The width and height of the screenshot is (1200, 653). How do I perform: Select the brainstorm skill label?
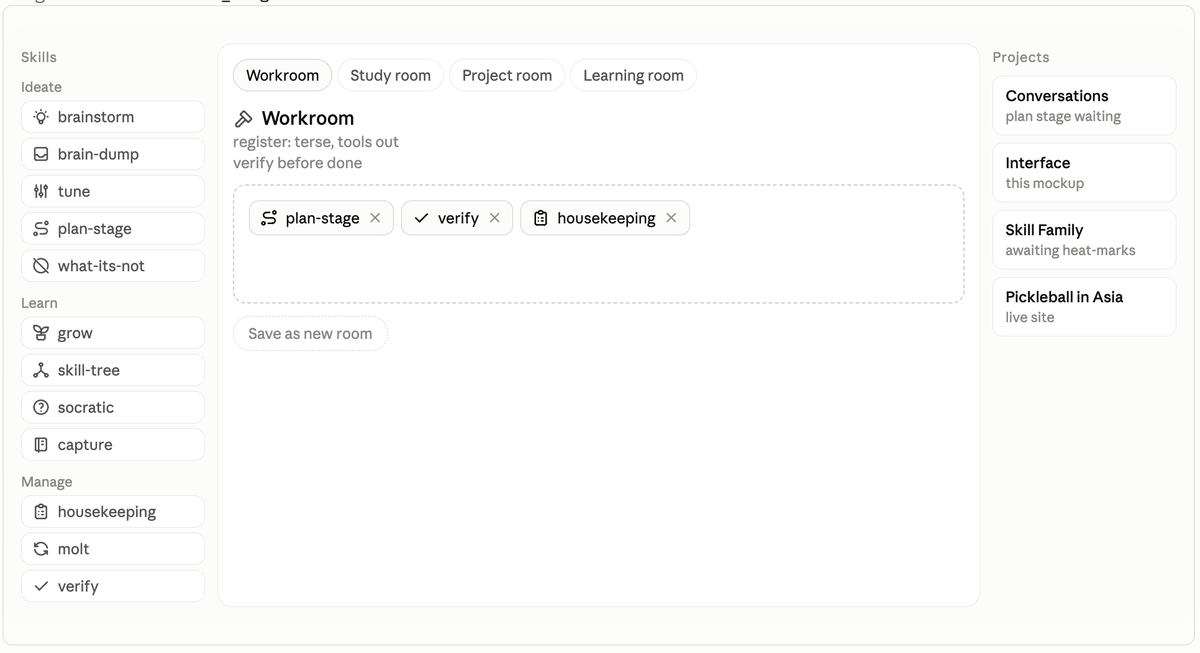(x=96, y=117)
